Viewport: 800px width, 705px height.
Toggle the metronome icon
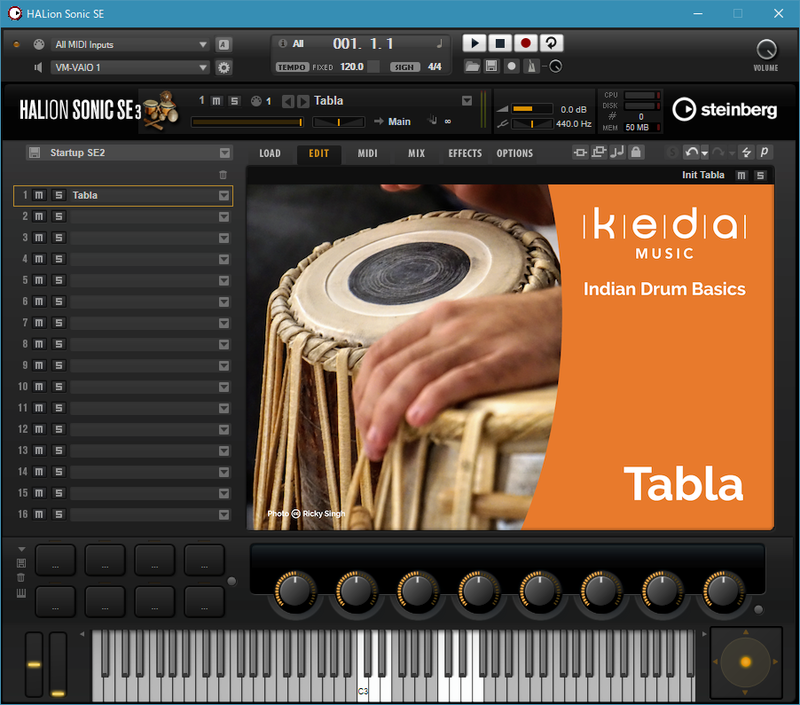531,66
